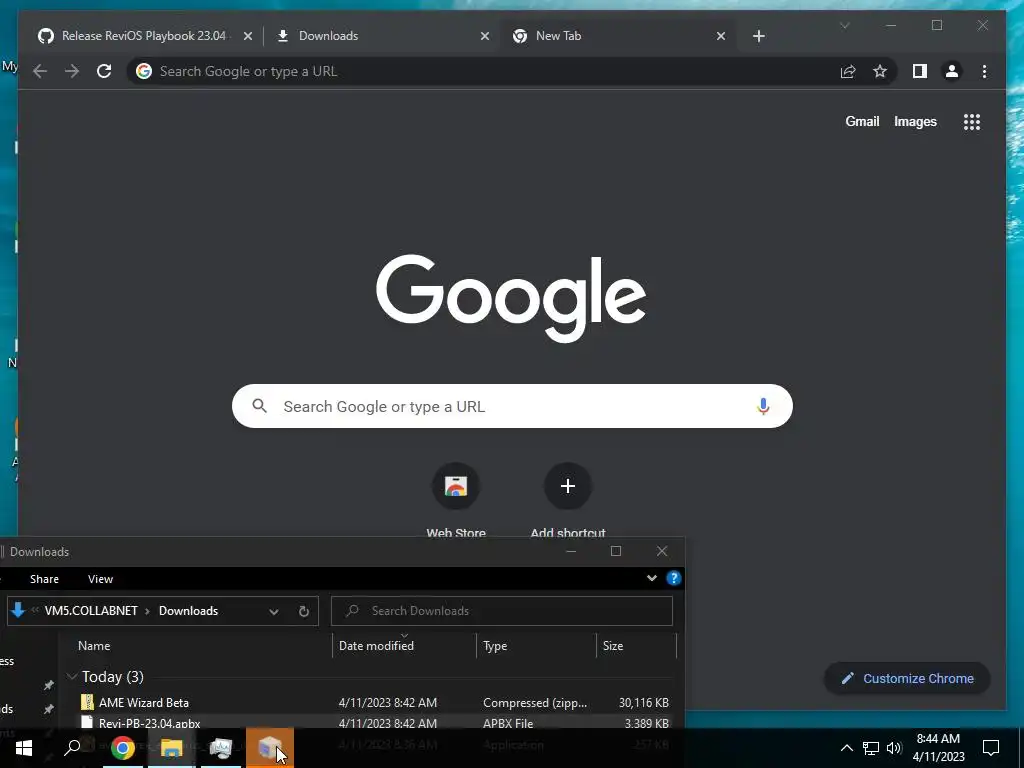The height and width of the screenshot is (768, 1024).
Task: Open the address bar history dropdown
Action: 274,611
